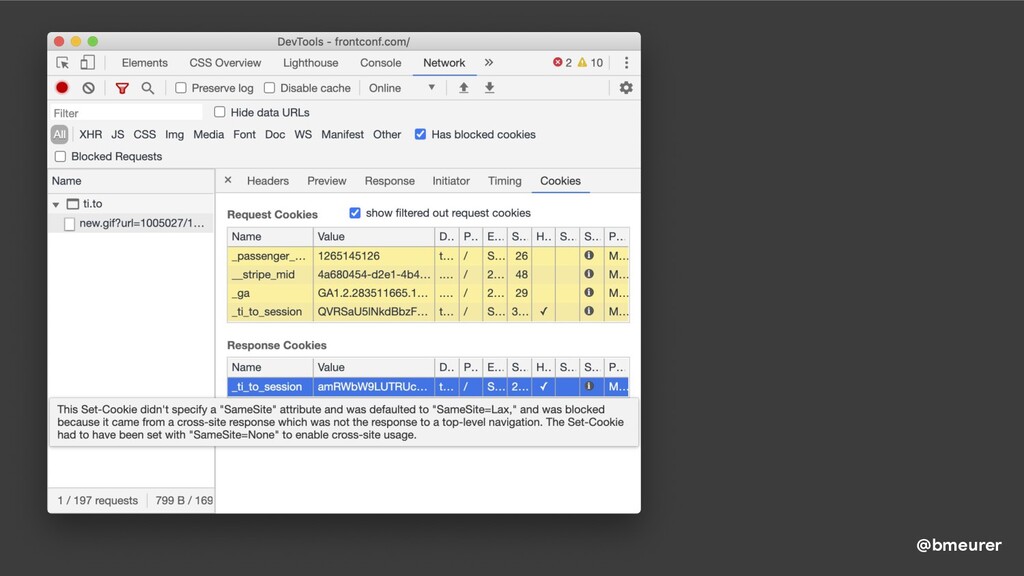Open network search magnifier icon

click(148, 88)
